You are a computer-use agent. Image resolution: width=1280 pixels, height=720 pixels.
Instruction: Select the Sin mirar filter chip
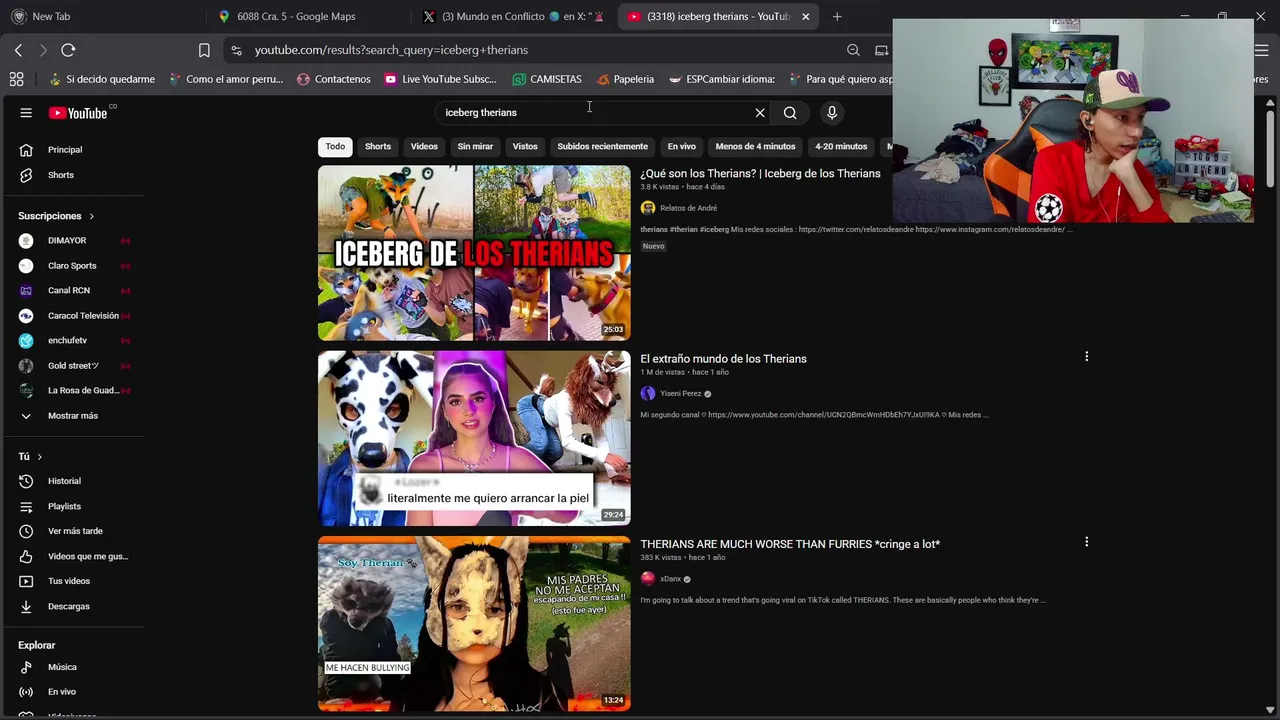click(x=475, y=147)
